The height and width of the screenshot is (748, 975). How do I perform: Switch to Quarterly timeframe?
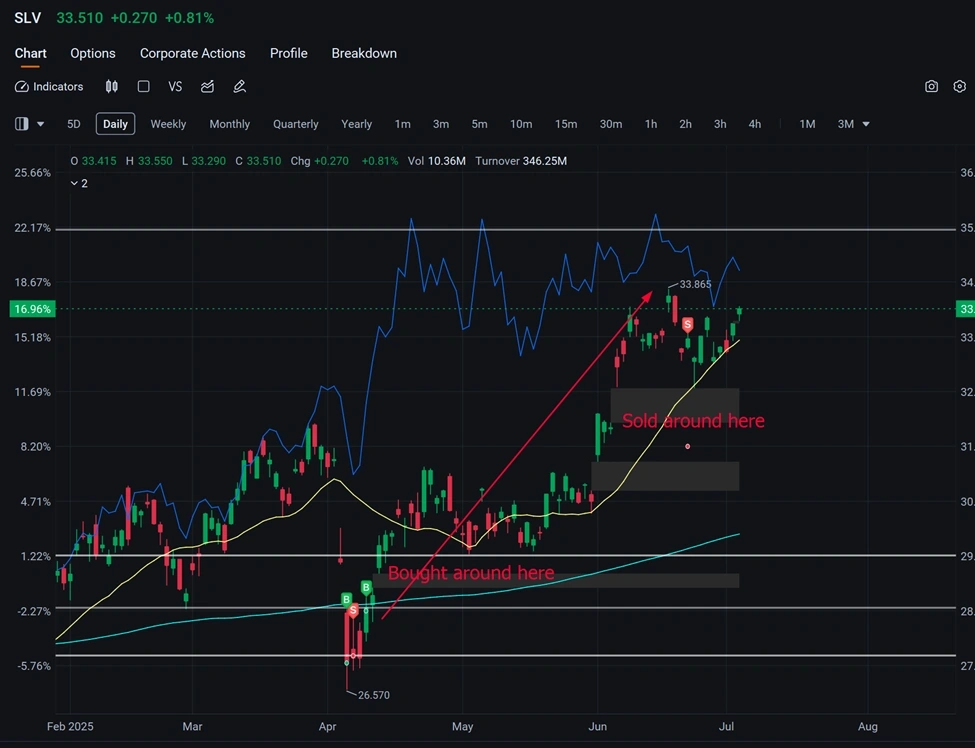[295, 124]
